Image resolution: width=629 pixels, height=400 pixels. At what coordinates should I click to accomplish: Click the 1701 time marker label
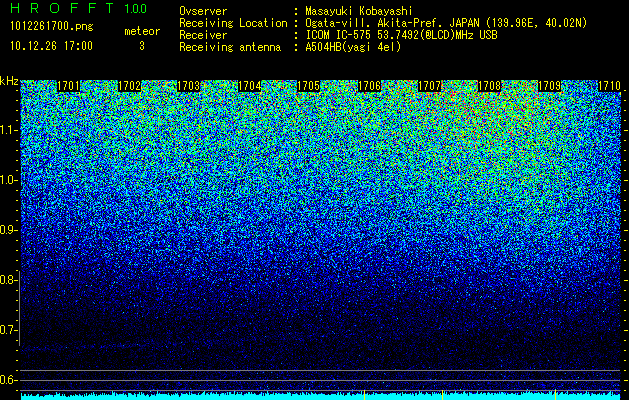(69, 86)
